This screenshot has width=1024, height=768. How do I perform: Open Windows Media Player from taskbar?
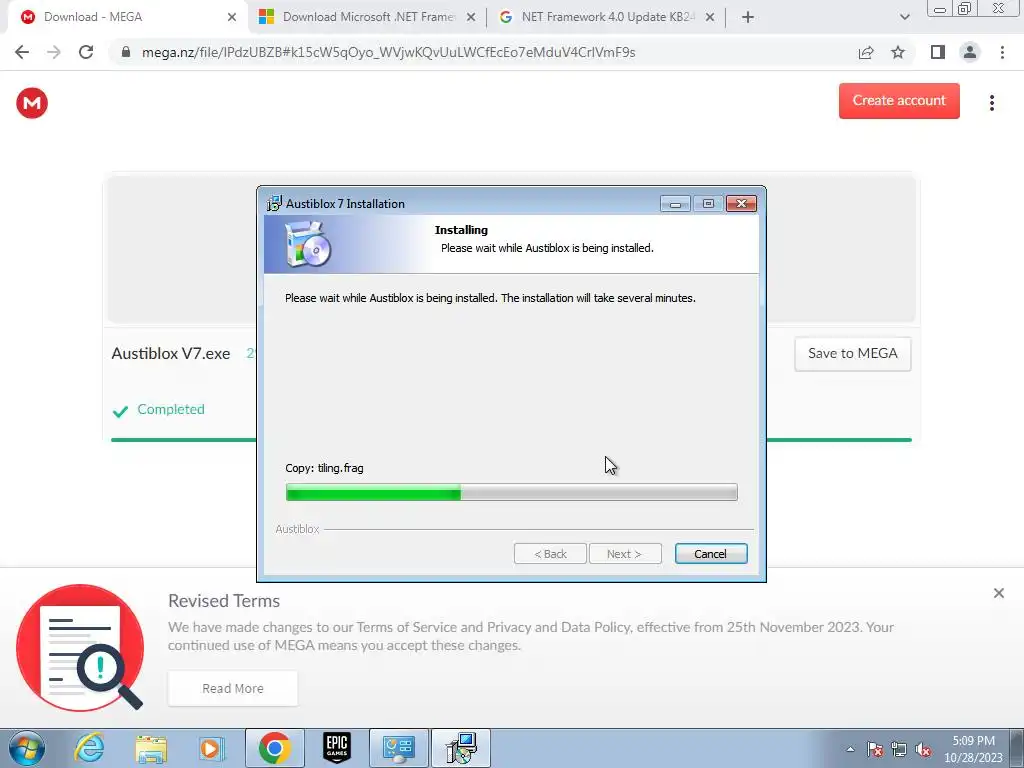(212, 748)
